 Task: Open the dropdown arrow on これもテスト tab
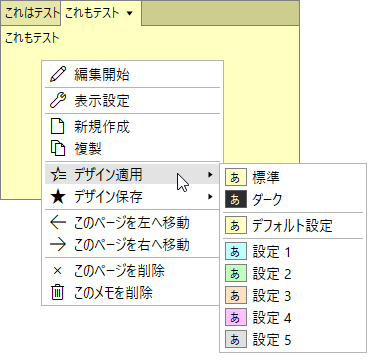pyautogui.click(x=130, y=13)
